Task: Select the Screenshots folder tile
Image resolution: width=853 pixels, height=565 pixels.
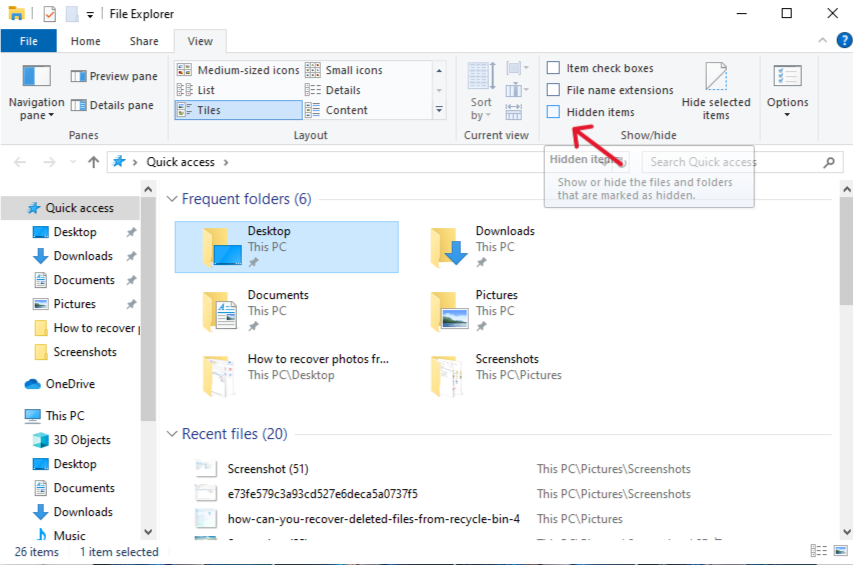Action: coord(514,375)
